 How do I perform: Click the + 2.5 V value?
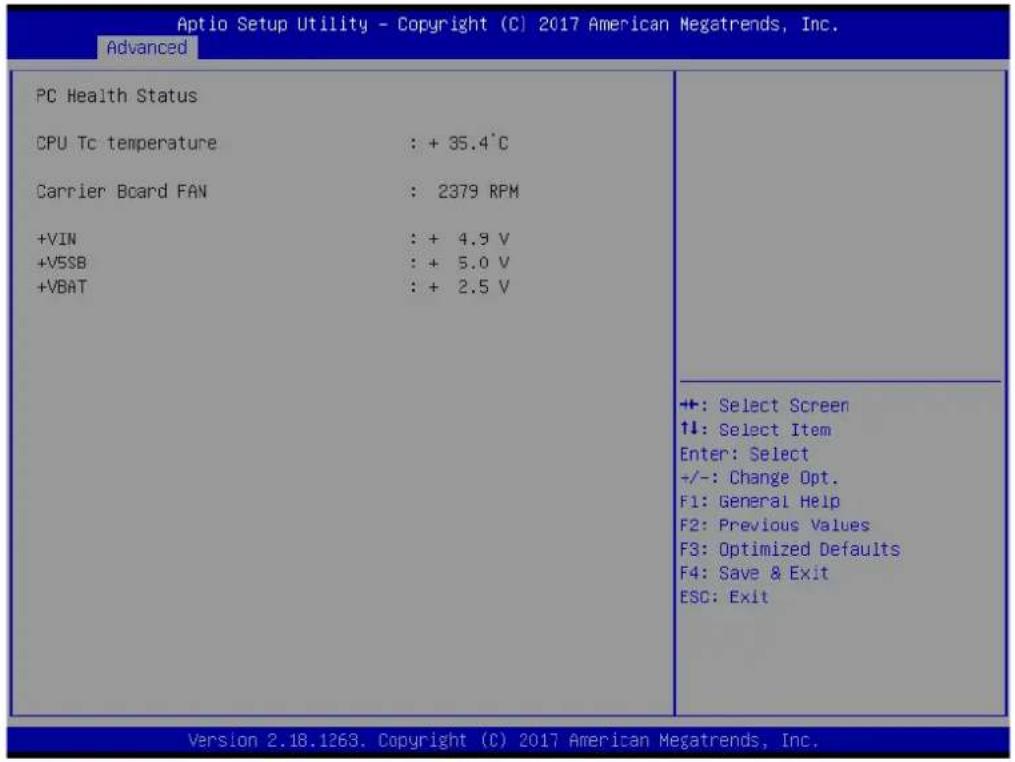(x=469, y=287)
